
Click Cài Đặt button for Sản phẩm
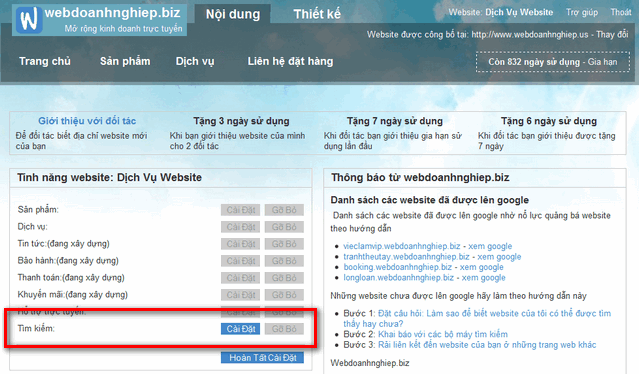240,210
